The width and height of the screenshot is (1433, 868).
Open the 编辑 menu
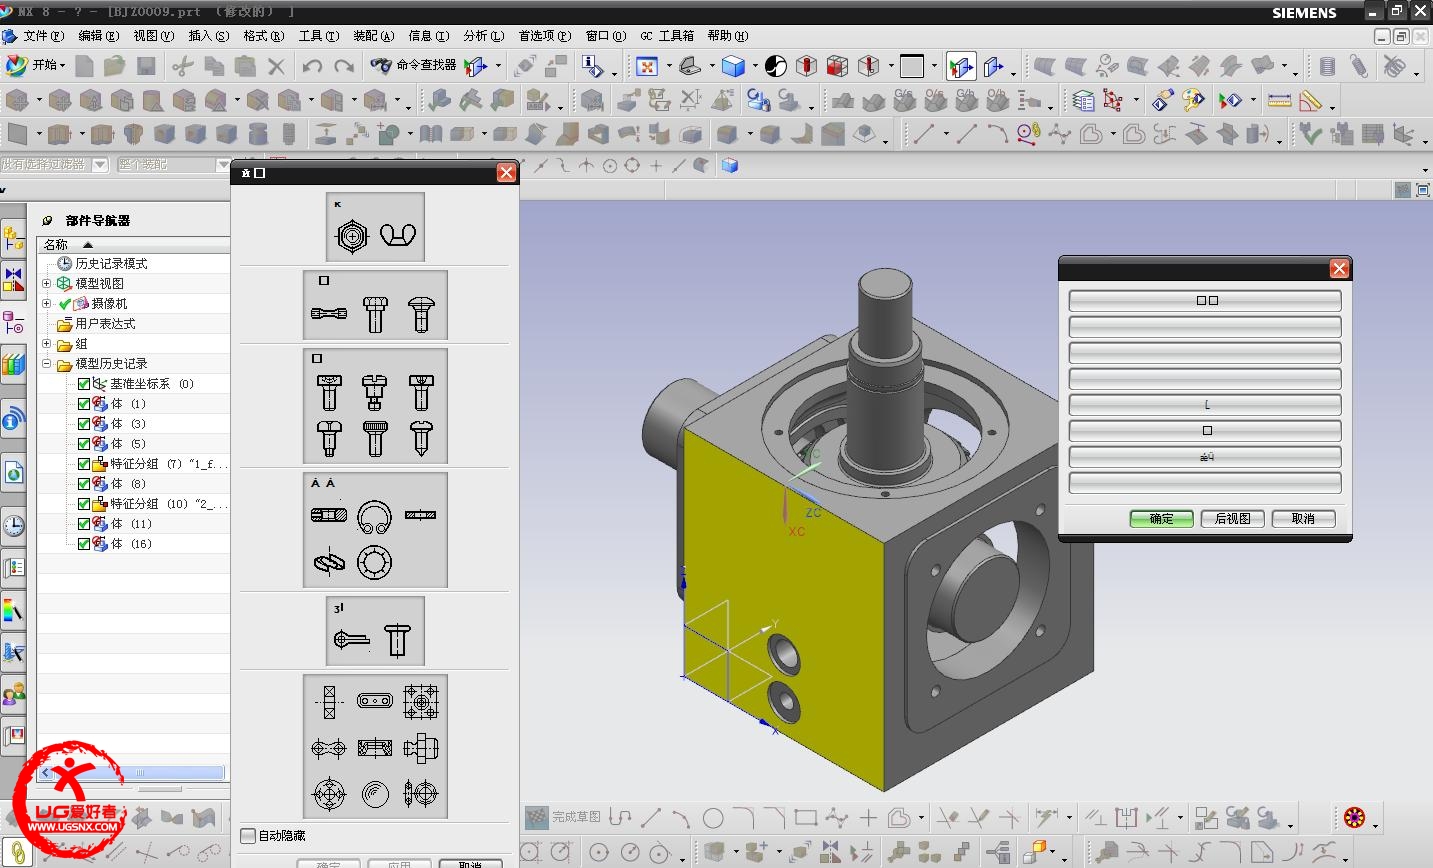click(x=98, y=36)
